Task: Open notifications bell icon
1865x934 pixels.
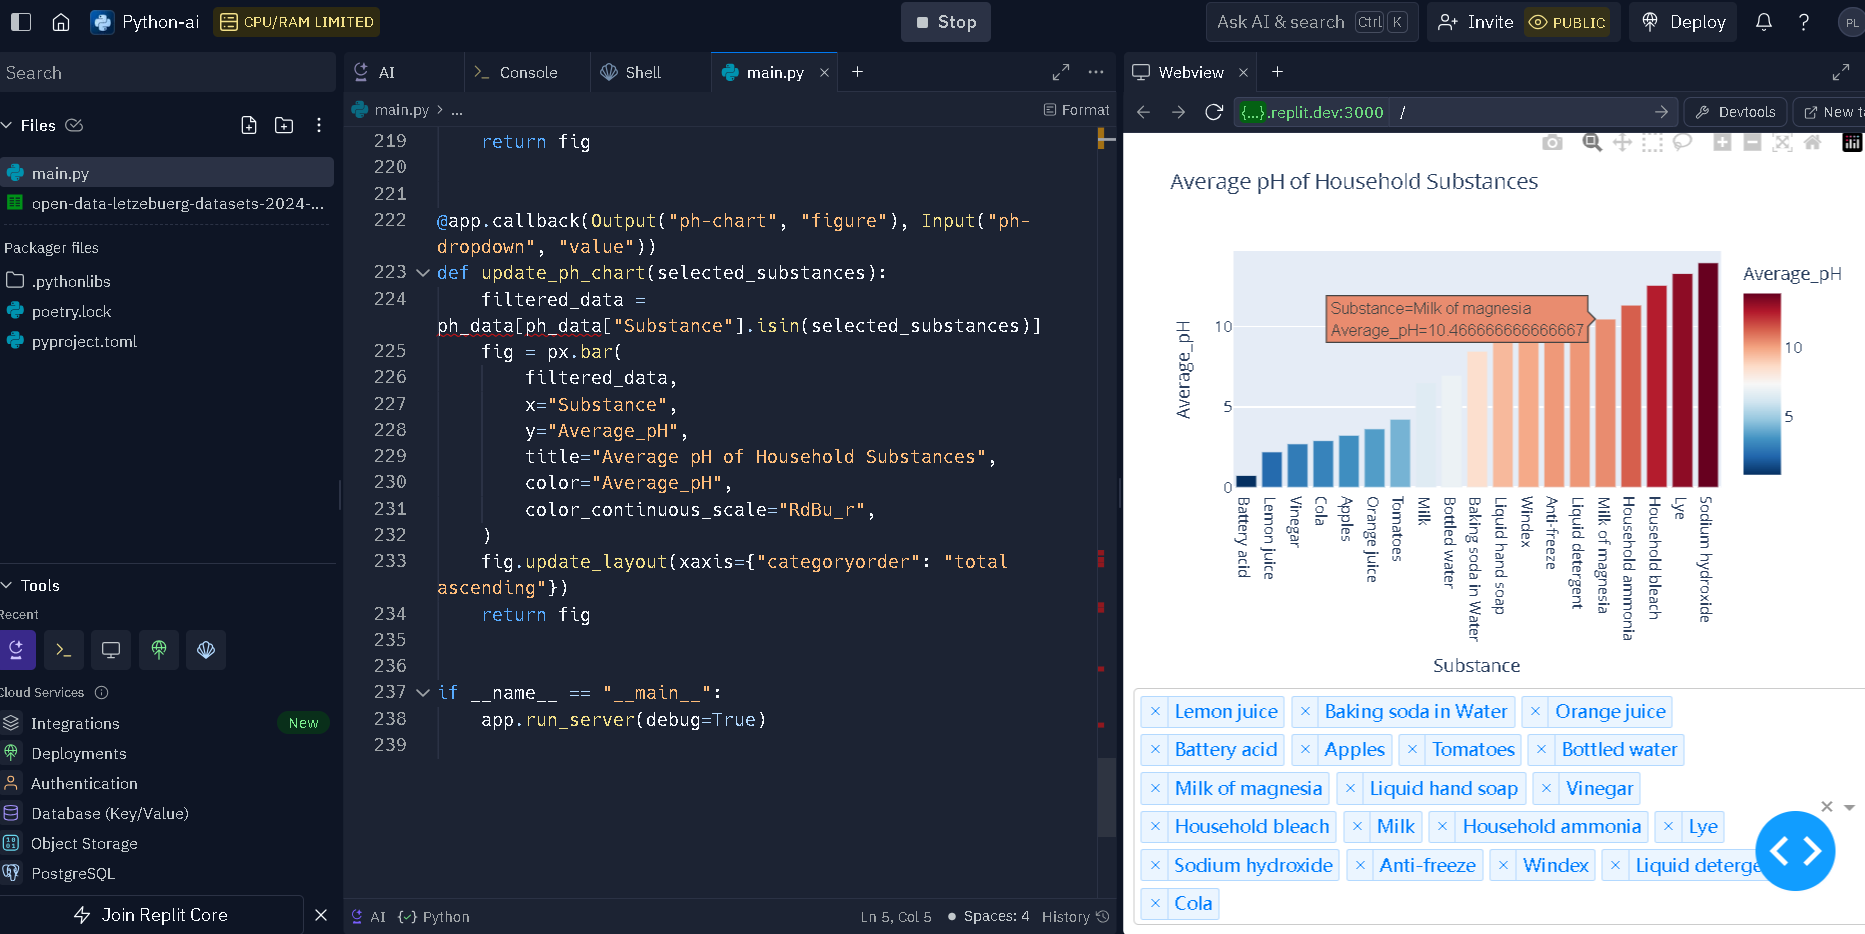Action: (x=1764, y=22)
